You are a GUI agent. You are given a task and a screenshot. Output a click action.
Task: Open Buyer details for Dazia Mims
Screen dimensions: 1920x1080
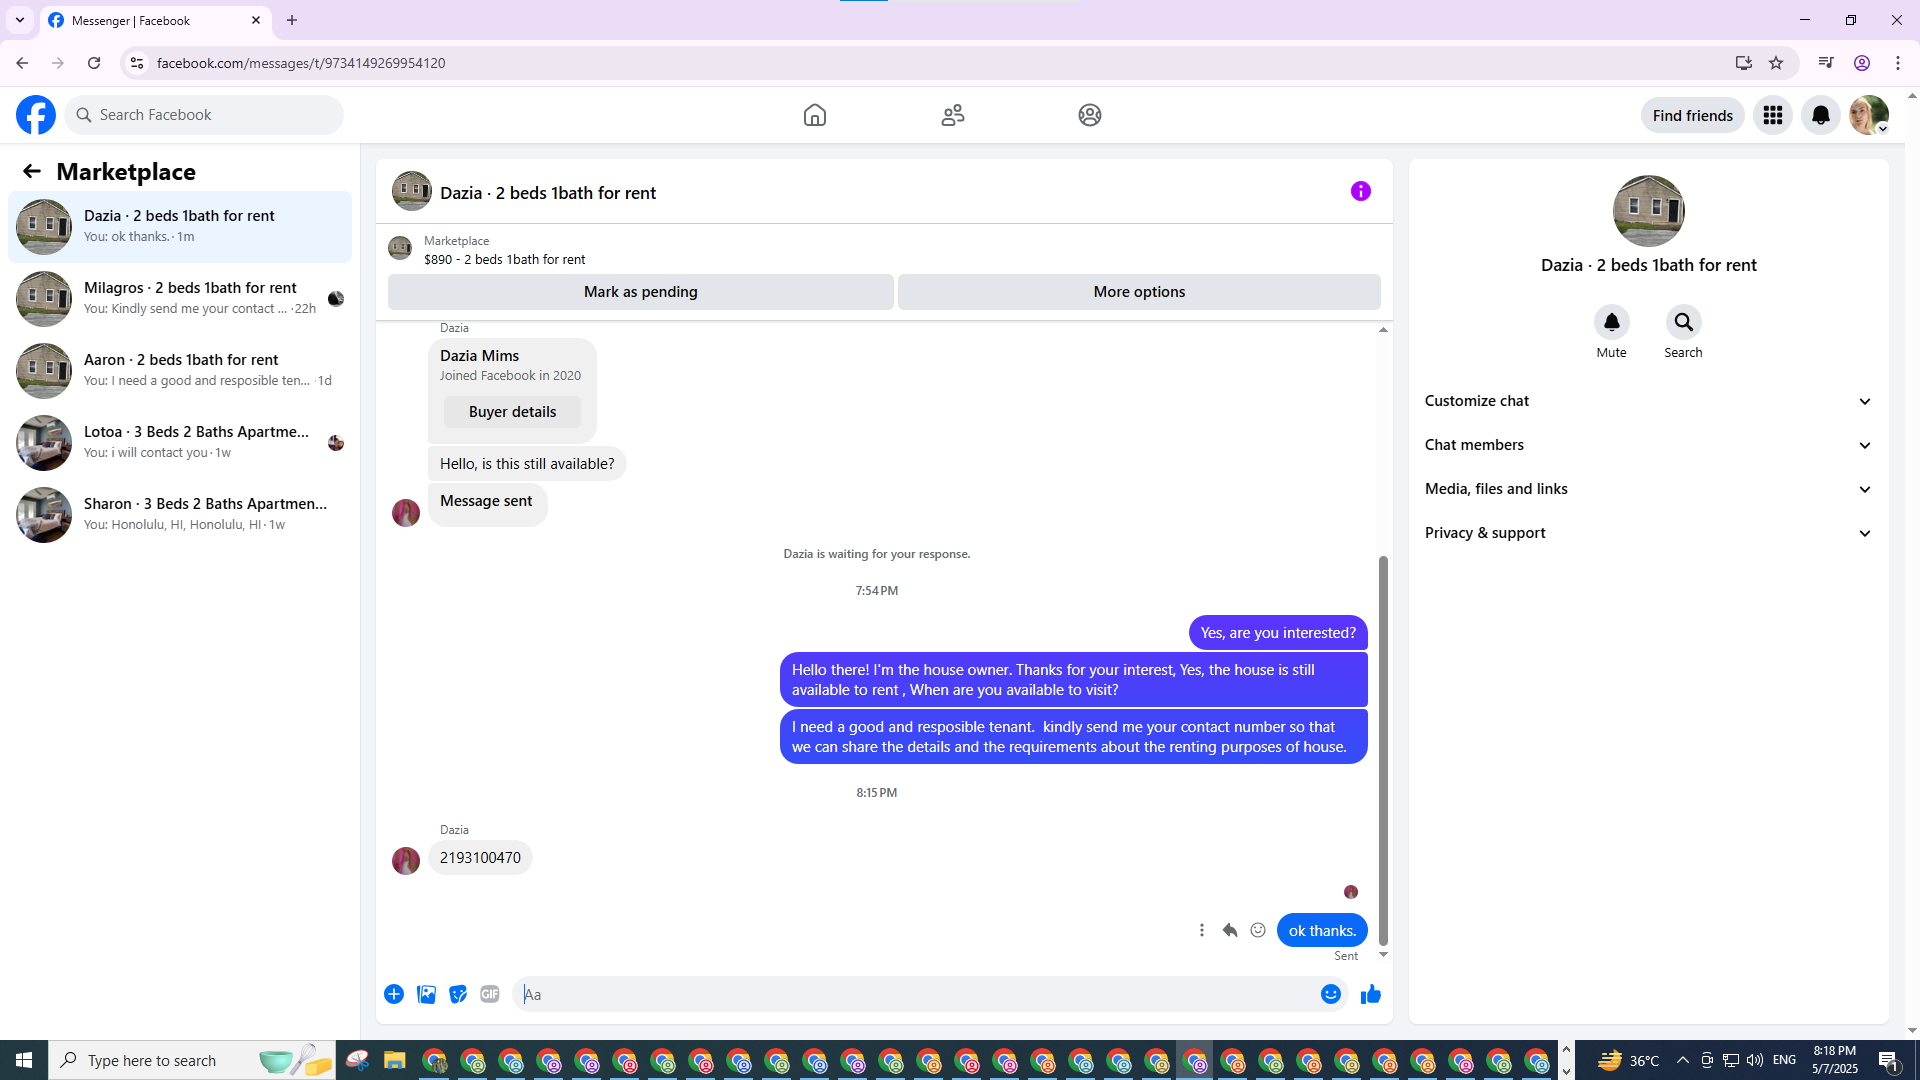point(512,412)
